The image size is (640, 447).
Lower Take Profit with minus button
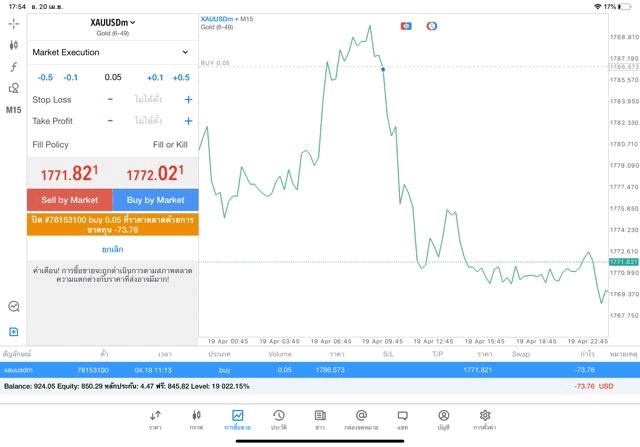(x=110, y=121)
